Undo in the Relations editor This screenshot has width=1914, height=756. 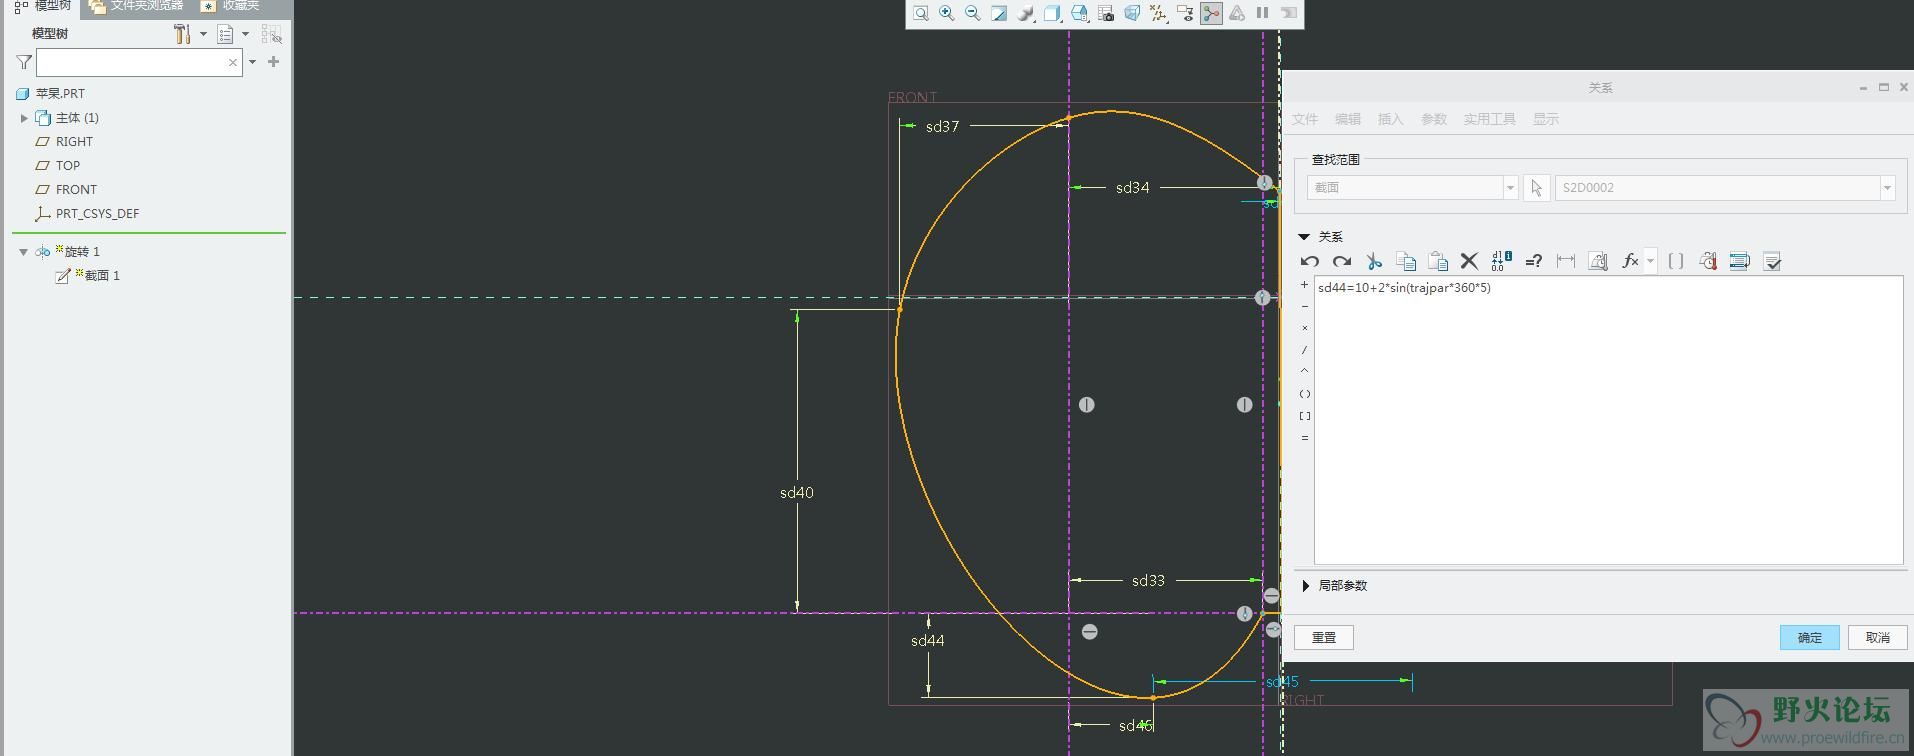coord(1310,261)
